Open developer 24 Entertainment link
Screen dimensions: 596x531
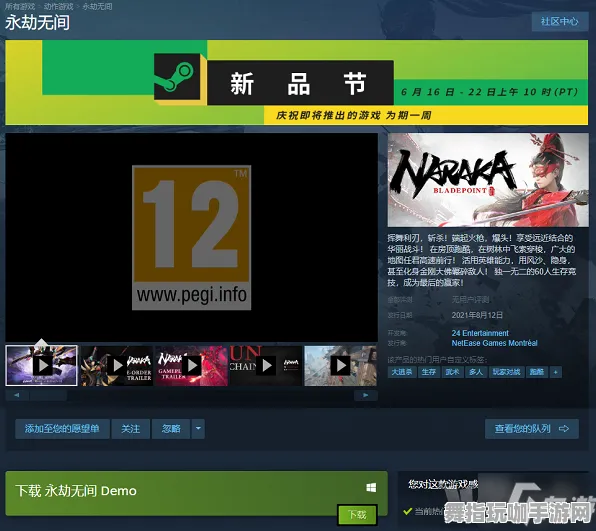coord(480,333)
